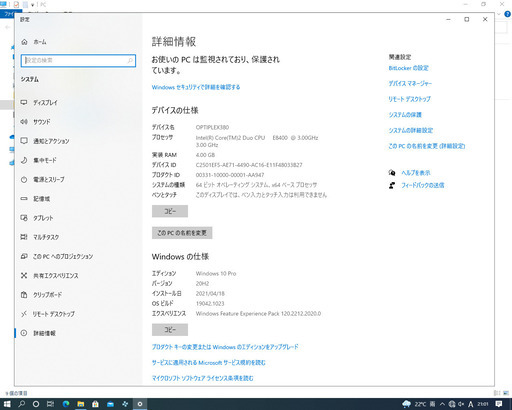Click the 詳細情報 info icon in sidebar
The width and height of the screenshot is (512, 410).
24,333
